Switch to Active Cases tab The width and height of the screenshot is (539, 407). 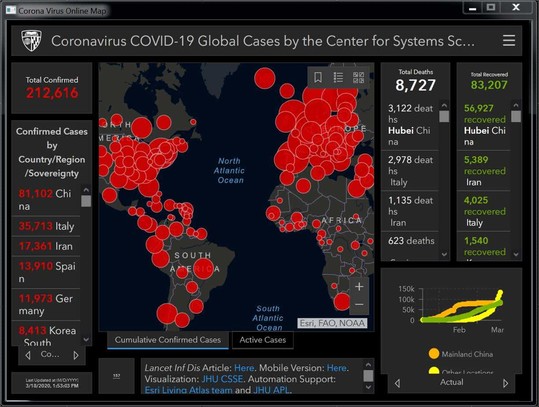click(x=263, y=340)
